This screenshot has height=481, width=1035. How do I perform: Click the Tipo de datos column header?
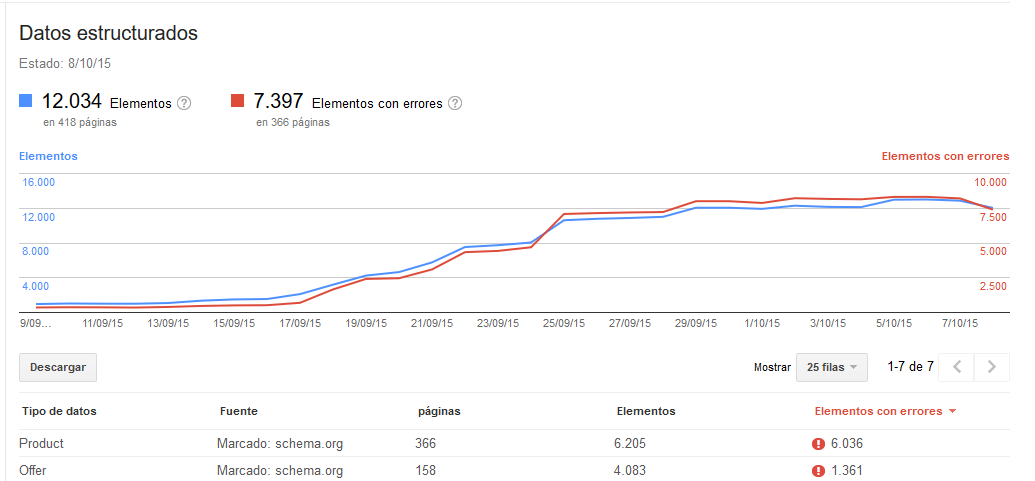(x=59, y=411)
